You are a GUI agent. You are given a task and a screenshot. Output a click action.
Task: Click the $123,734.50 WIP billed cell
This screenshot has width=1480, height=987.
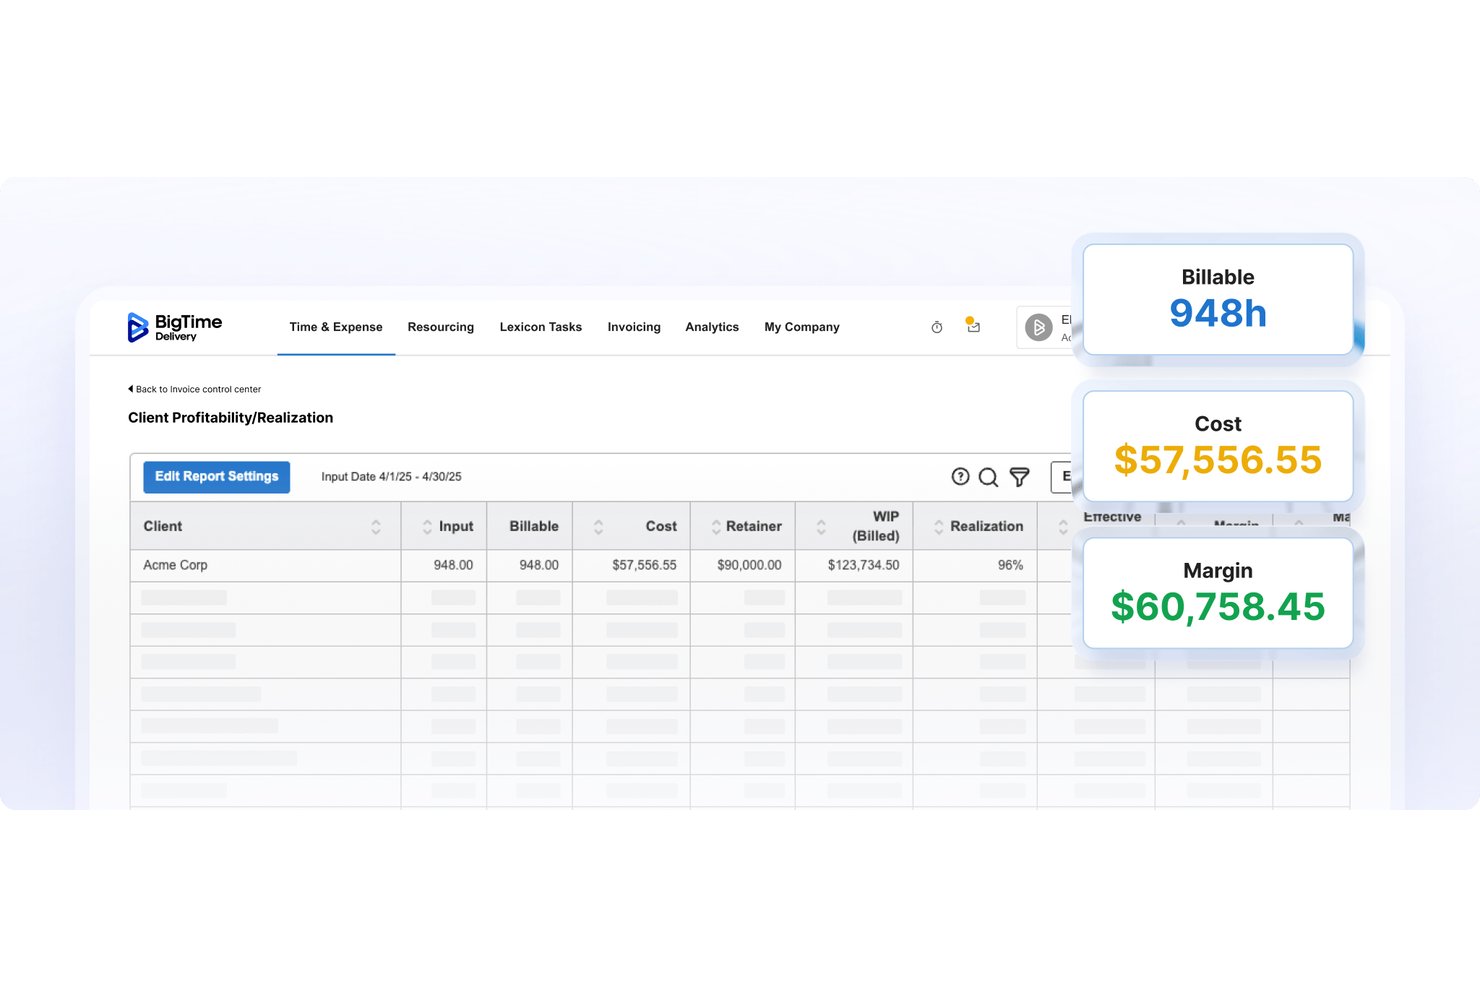click(x=863, y=565)
